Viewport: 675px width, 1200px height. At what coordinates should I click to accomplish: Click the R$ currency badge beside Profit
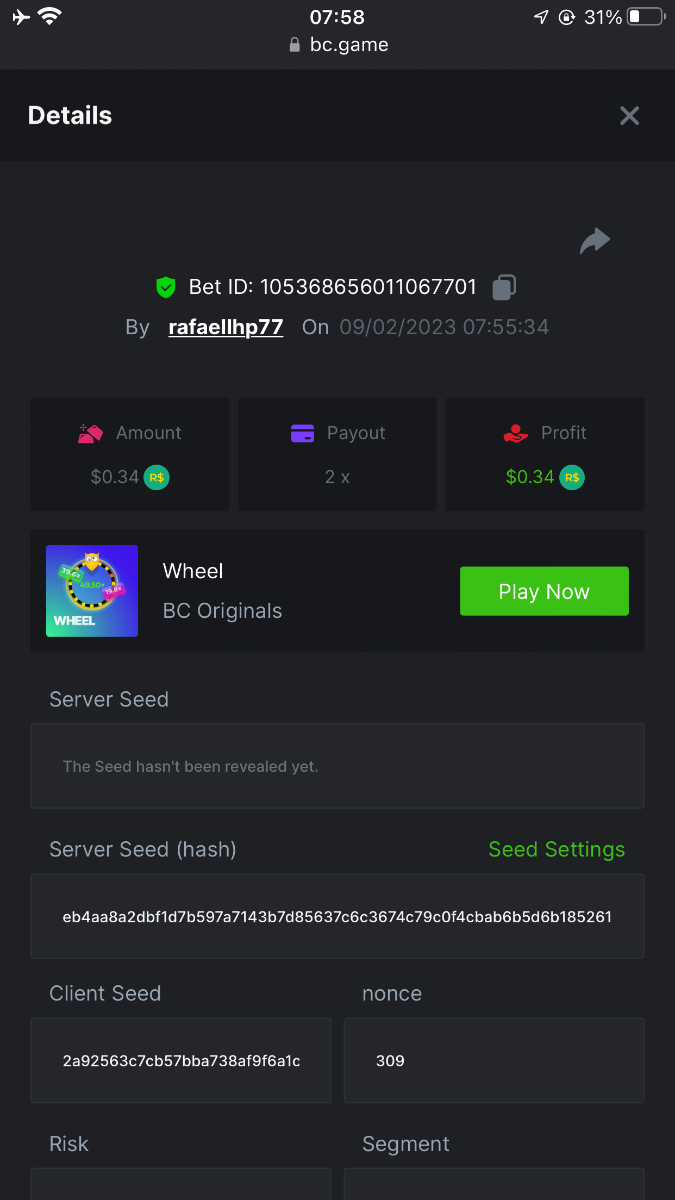click(572, 477)
